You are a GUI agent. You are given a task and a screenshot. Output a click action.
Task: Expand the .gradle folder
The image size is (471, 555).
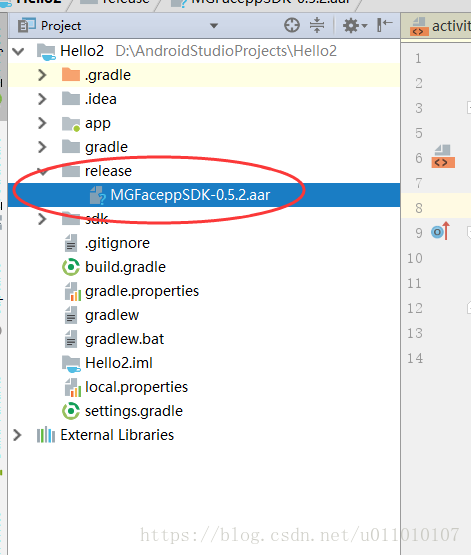point(42,75)
